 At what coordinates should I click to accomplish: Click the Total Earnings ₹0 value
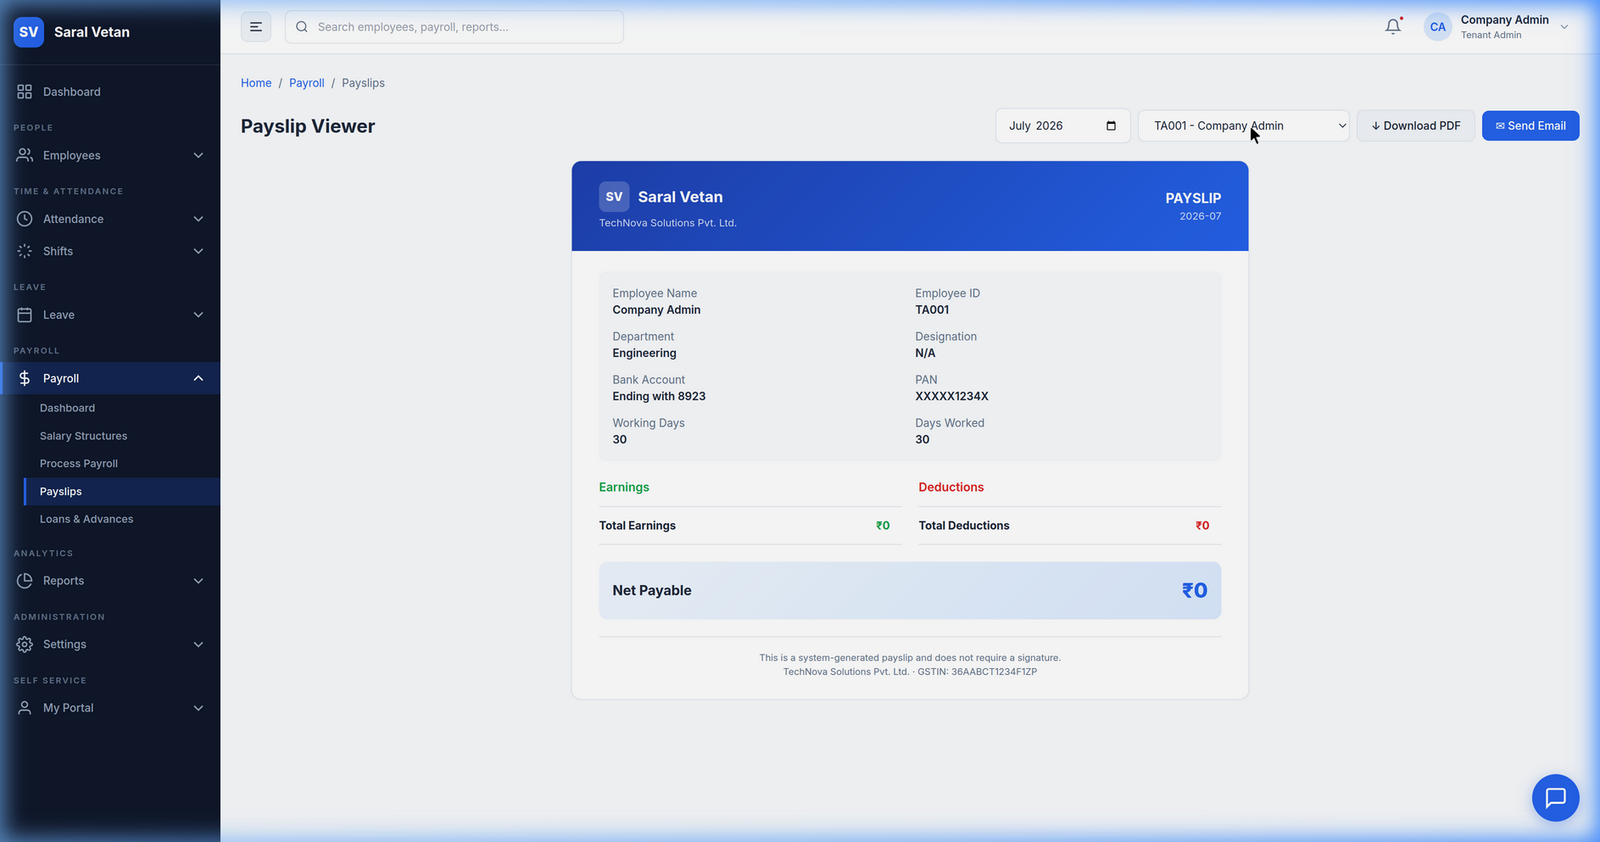(x=883, y=526)
